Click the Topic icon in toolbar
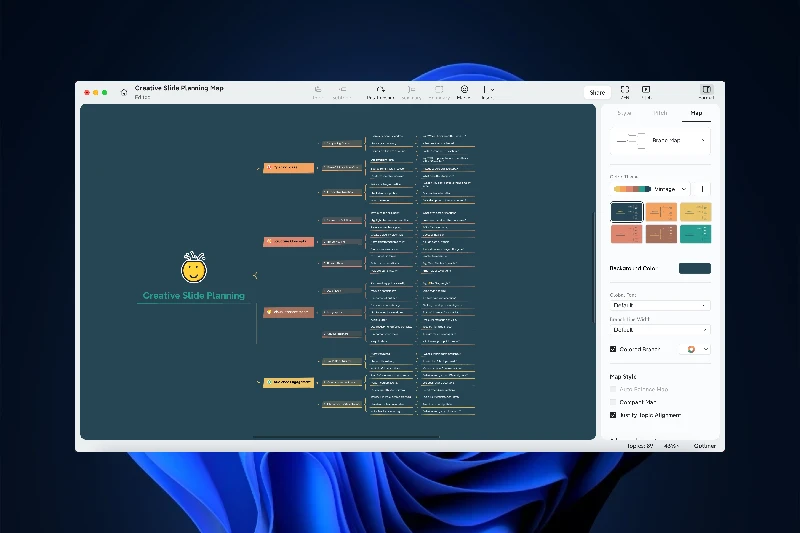The width and height of the screenshot is (800, 533). tap(318, 90)
